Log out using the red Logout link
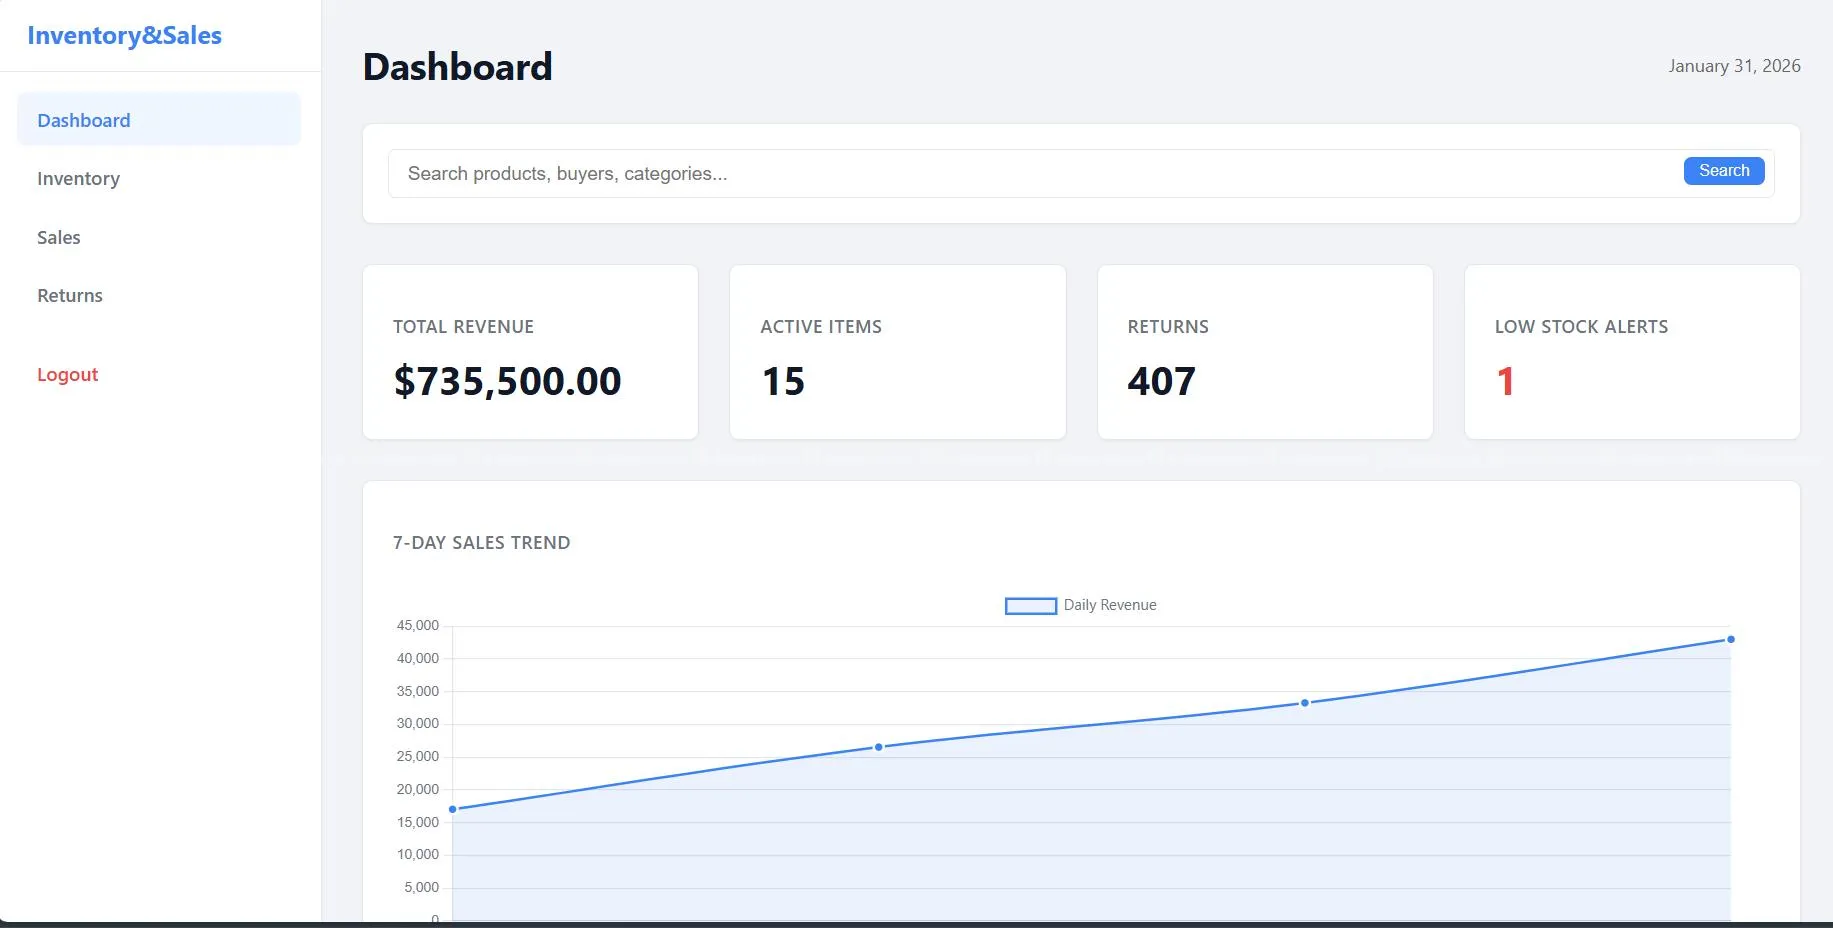Viewport: 1833px width, 928px height. coord(67,375)
